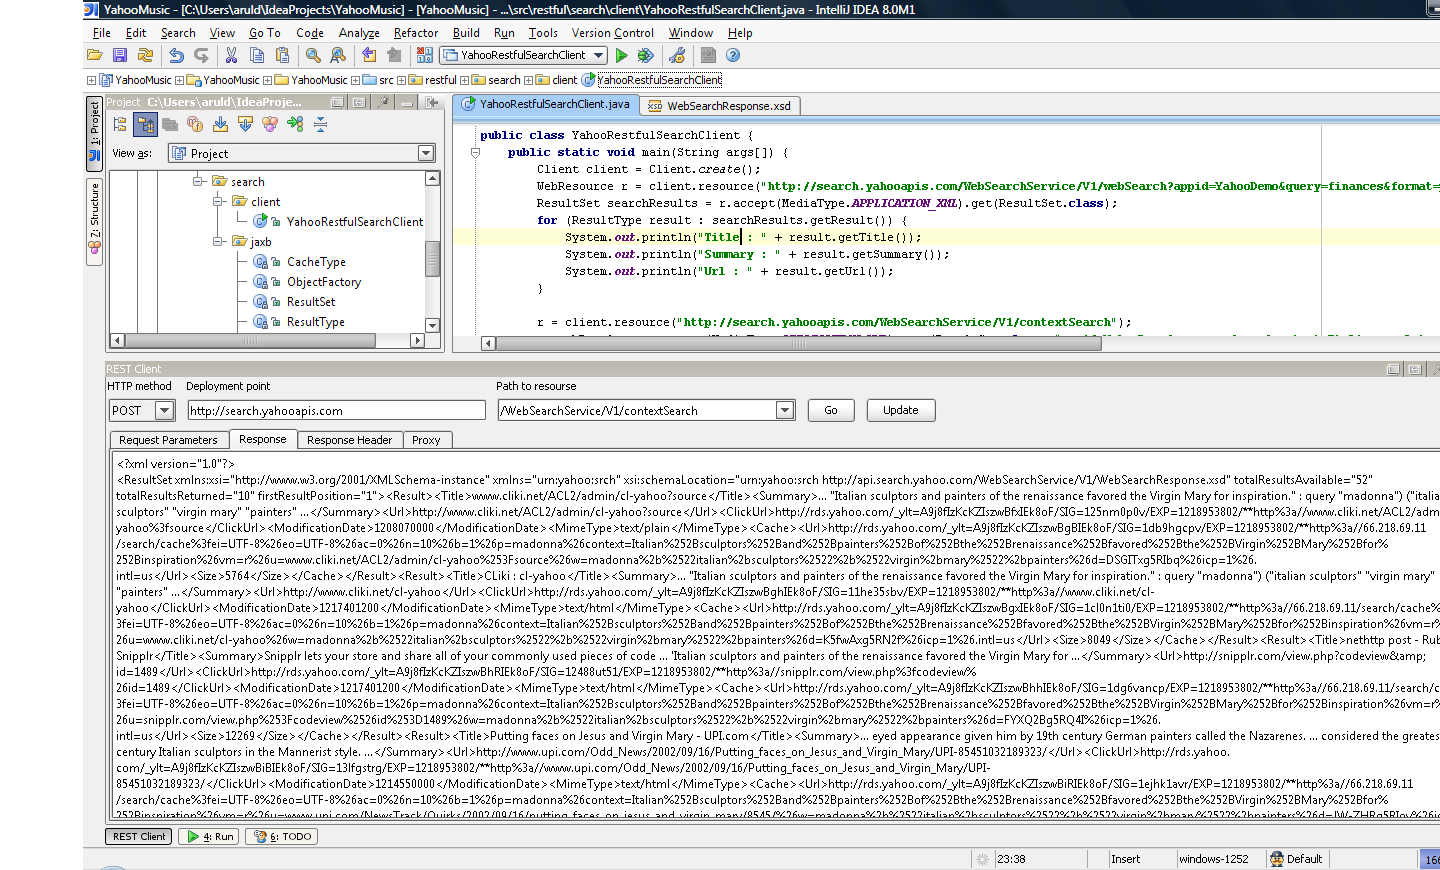The height and width of the screenshot is (870, 1440).
Task: Open the Refactor menu
Action: [x=415, y=33]
